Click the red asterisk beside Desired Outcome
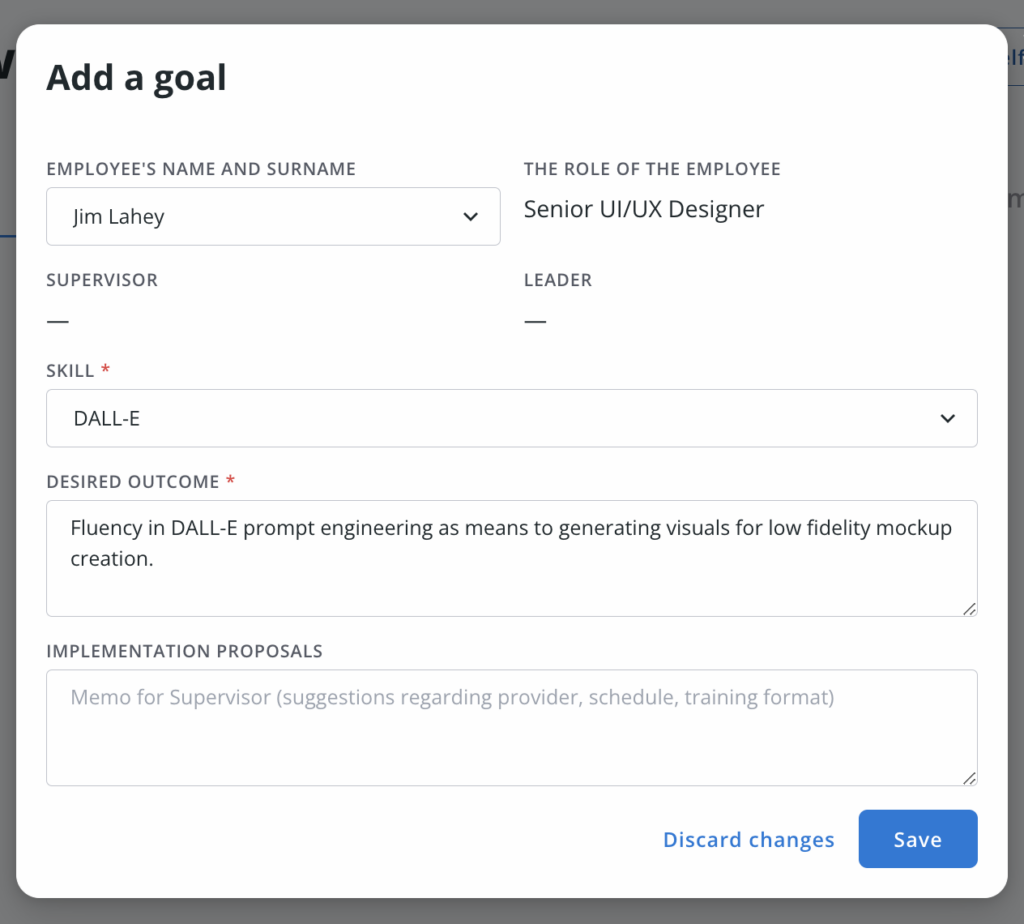The width and height of the screenshot is (1024, 924). (231, 481)
